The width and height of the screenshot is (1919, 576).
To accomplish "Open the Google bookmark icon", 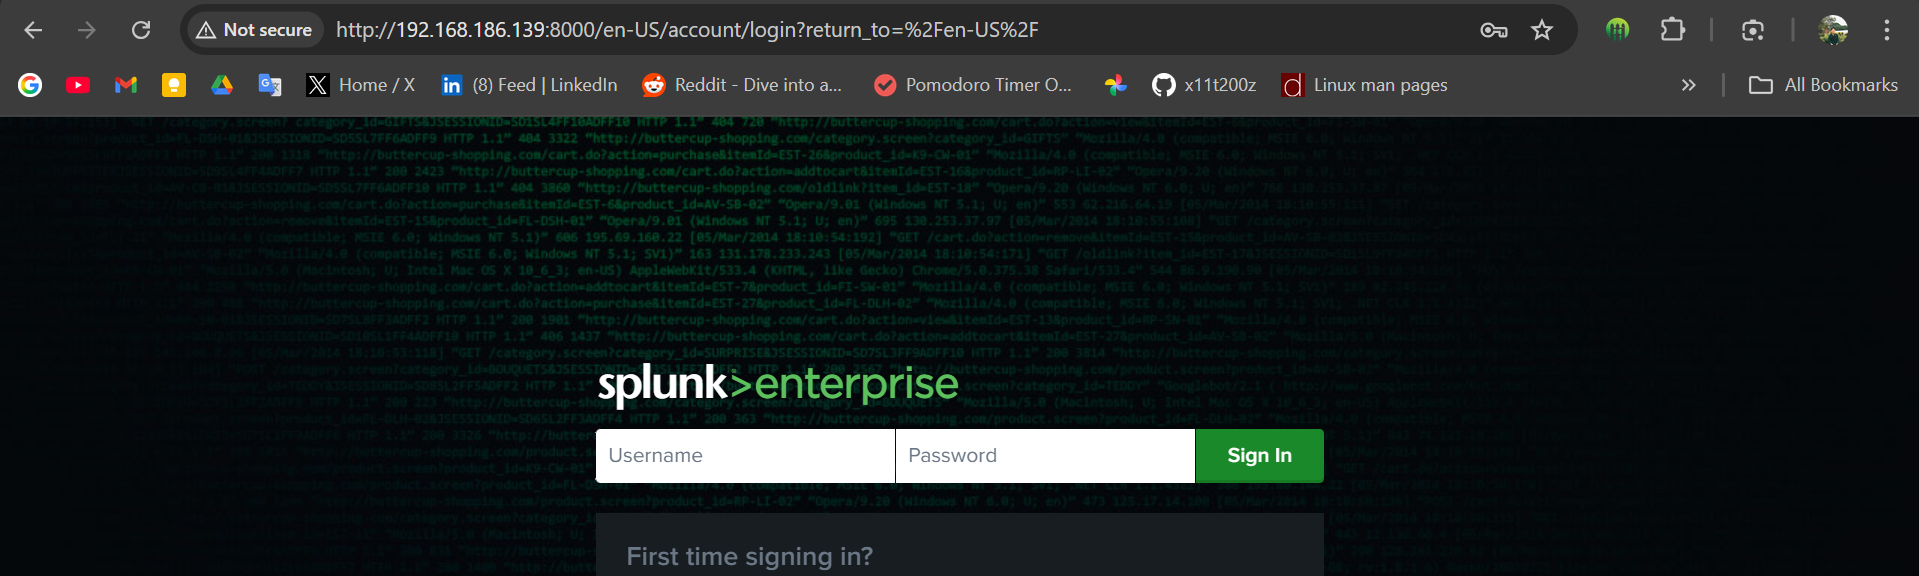I will 30,85.
